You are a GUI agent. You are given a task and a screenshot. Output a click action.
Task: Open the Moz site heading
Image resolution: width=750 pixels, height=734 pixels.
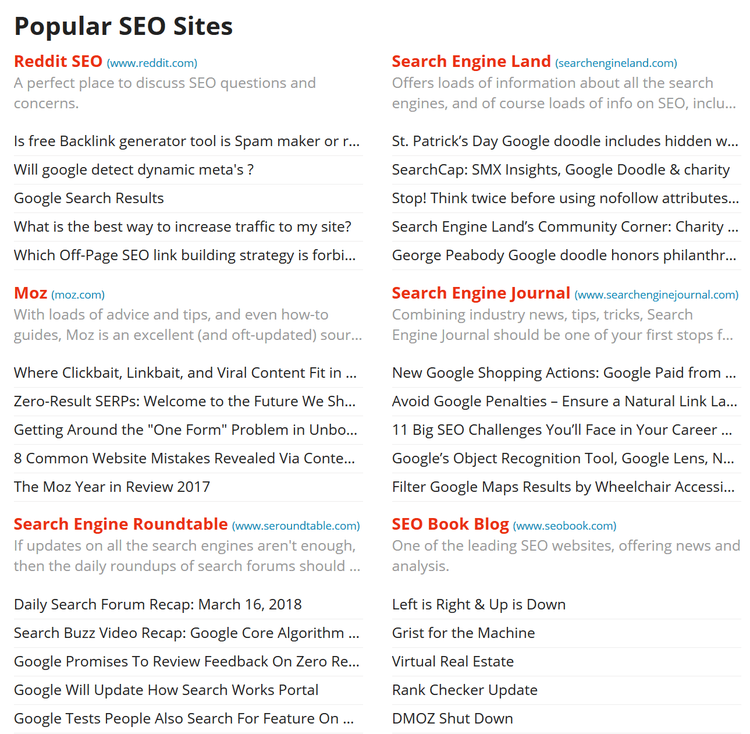(31, 293)
